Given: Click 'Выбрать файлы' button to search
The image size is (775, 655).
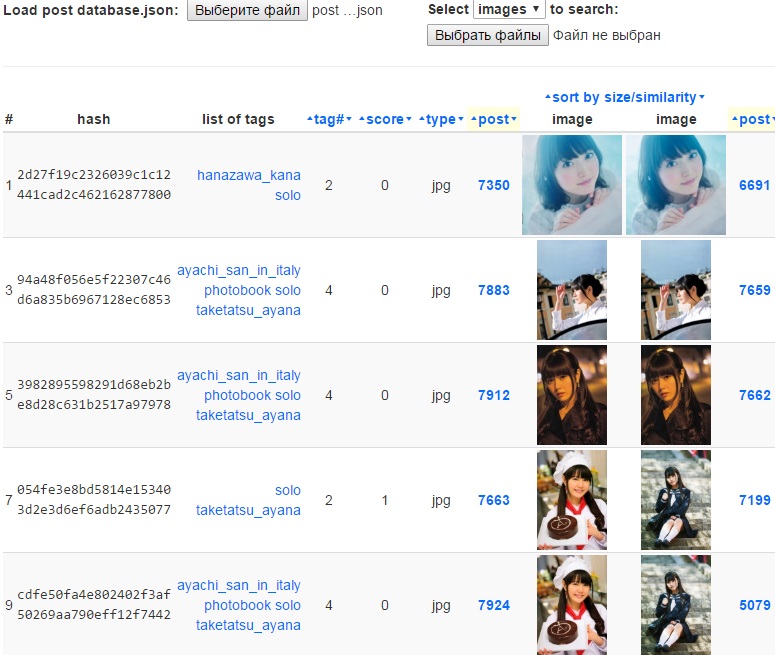Looking at the screenshot, I should click(x=488, y=35).
